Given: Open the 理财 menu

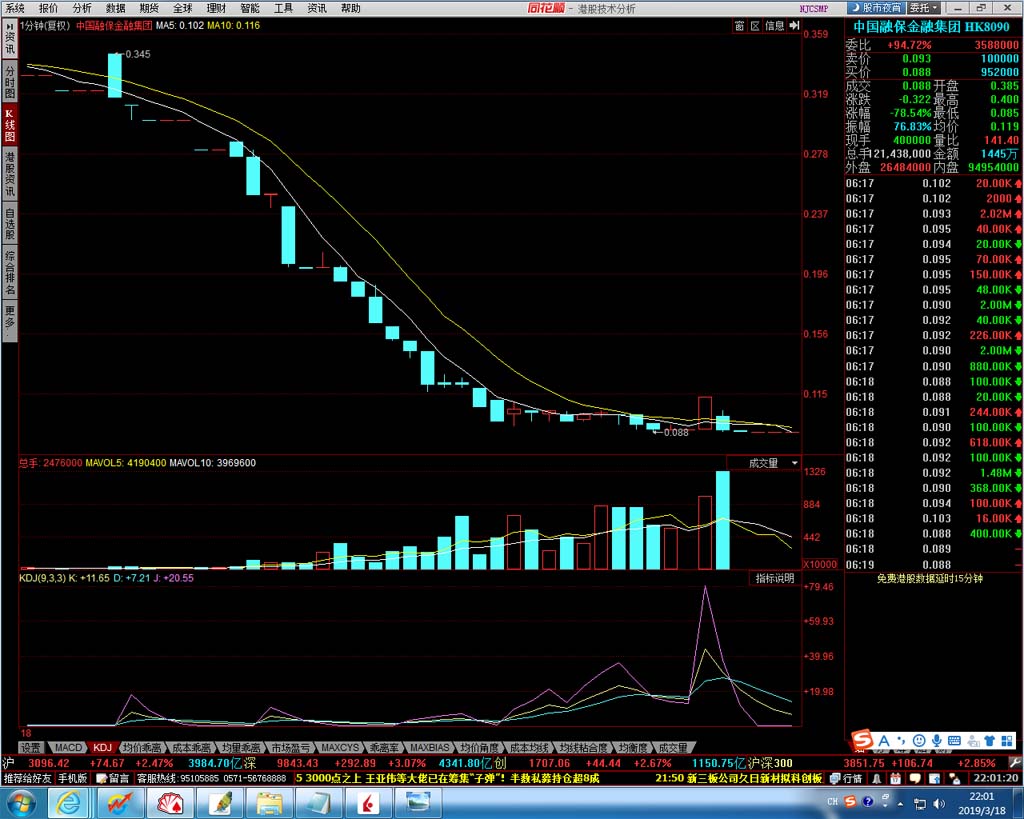Looking at the screenshot, I should pos(216,8).
